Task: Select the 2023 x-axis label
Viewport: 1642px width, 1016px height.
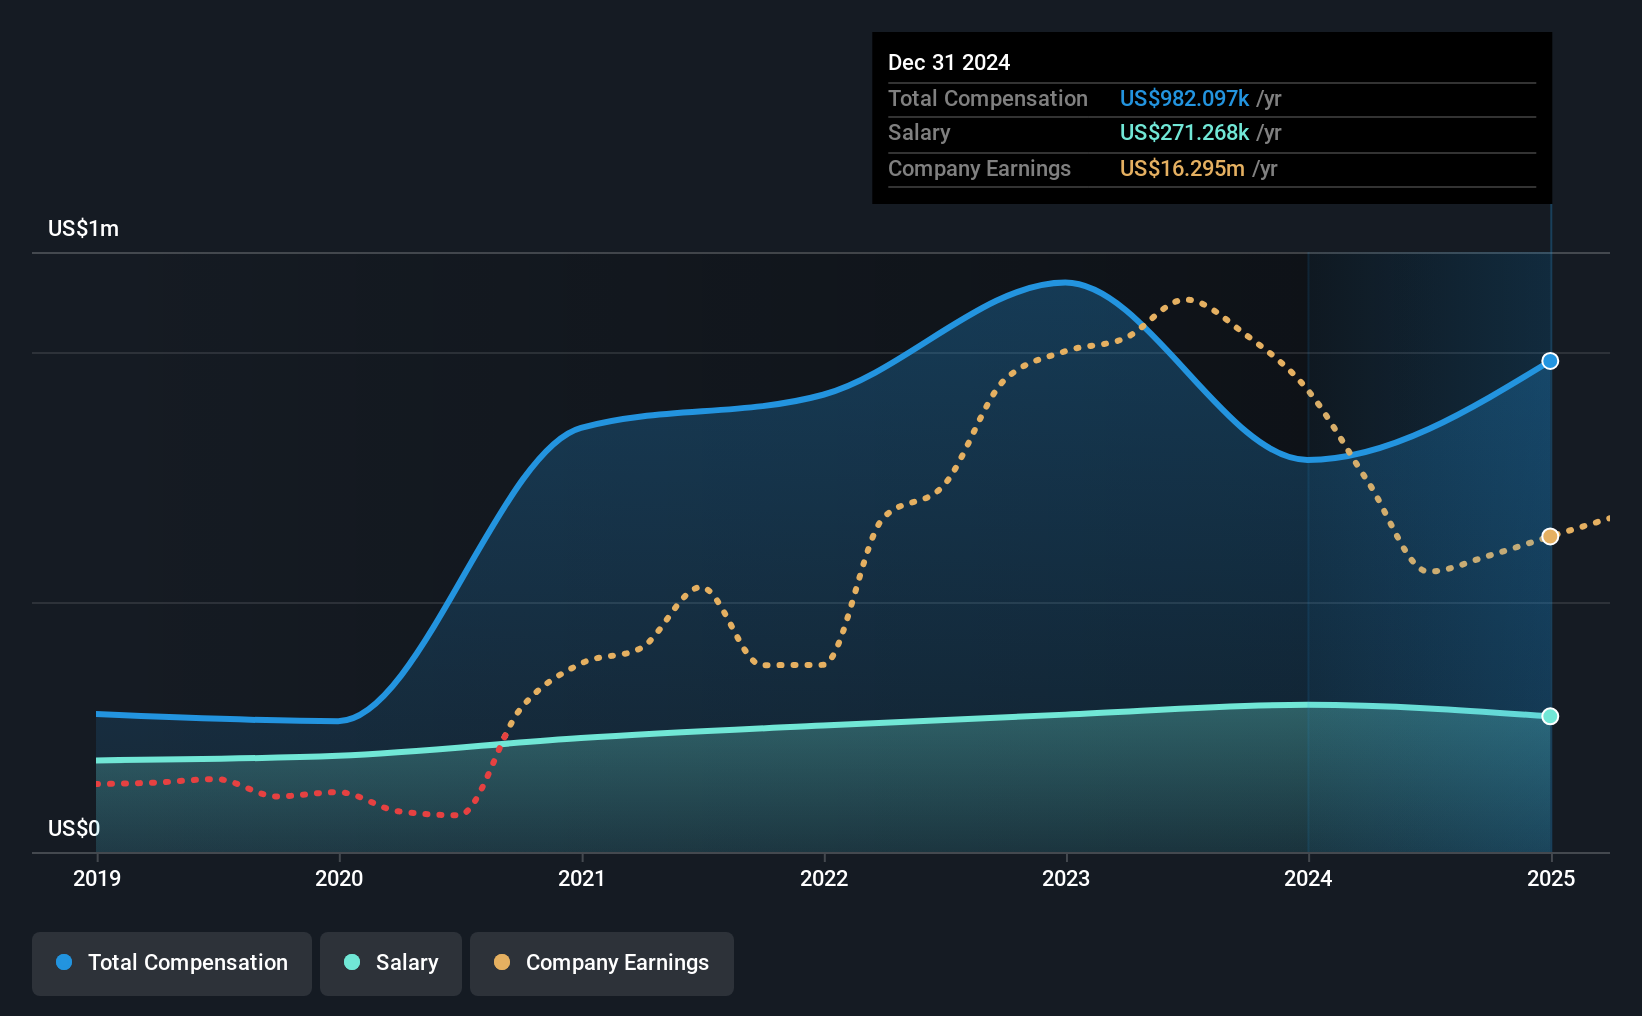Action: (1066, 878)
